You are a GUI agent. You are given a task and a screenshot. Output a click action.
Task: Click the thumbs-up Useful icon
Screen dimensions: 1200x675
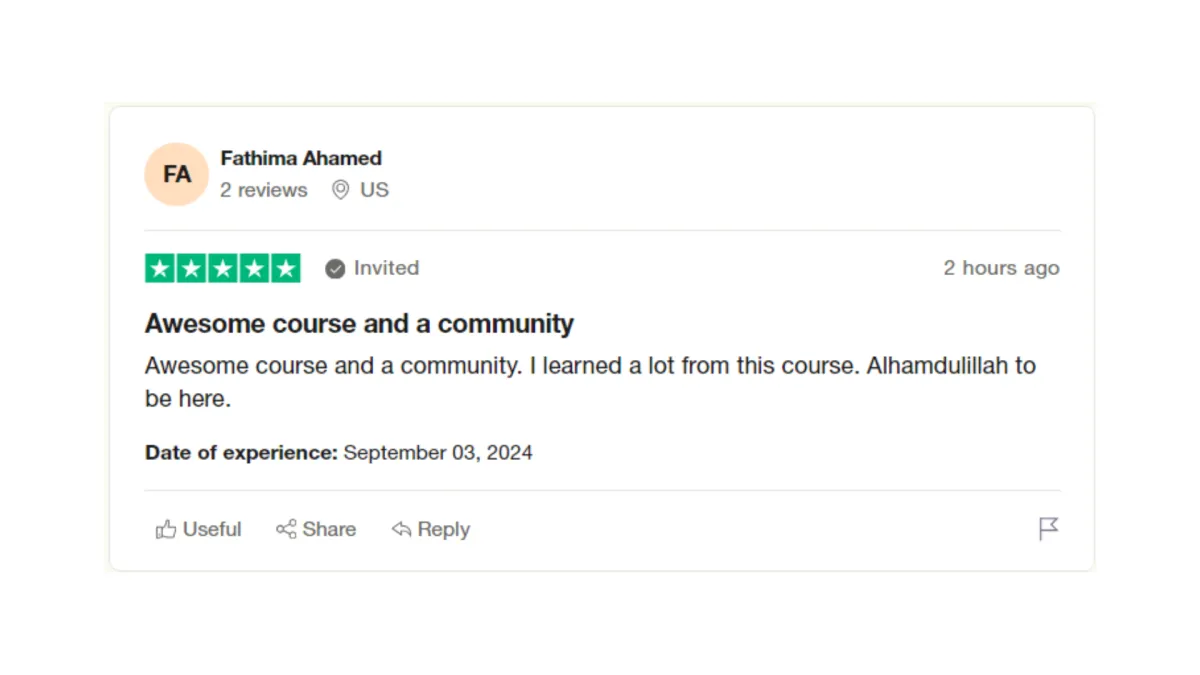pos(166,529)
